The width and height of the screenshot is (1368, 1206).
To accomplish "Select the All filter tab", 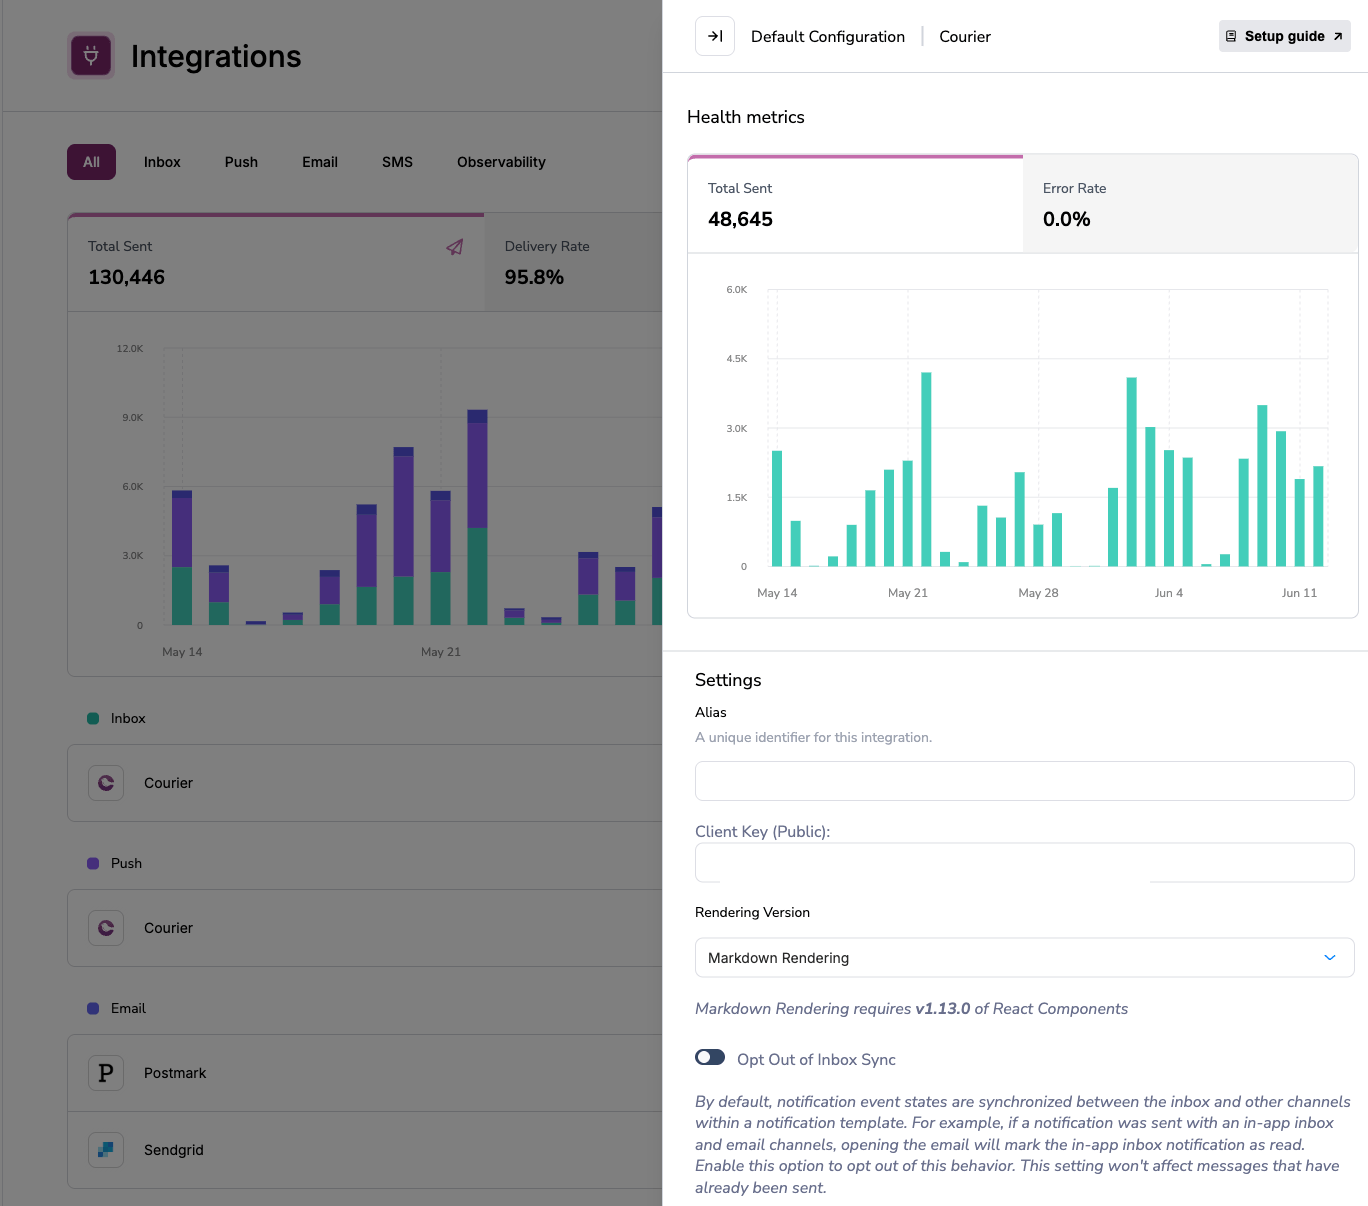I will click(x=91, y=162).
